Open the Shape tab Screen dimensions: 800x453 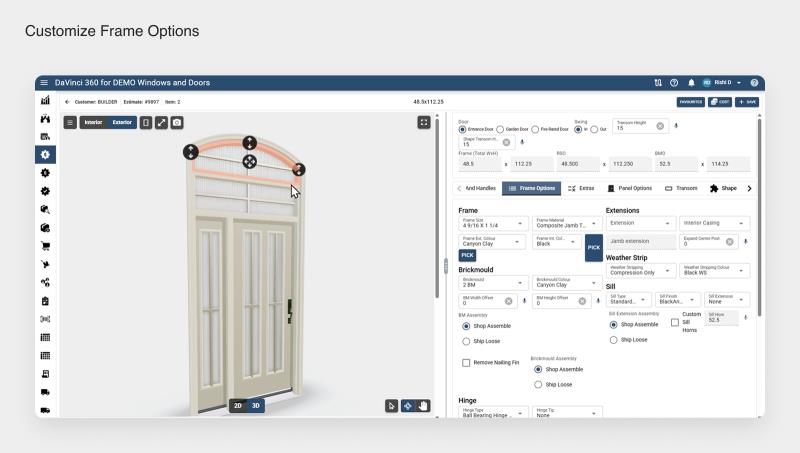723,188
